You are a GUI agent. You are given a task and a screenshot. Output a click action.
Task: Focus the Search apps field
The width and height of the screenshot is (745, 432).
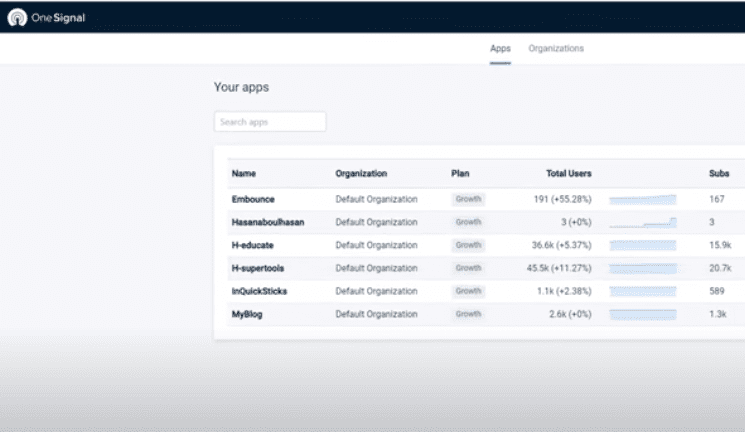point(270,122)
